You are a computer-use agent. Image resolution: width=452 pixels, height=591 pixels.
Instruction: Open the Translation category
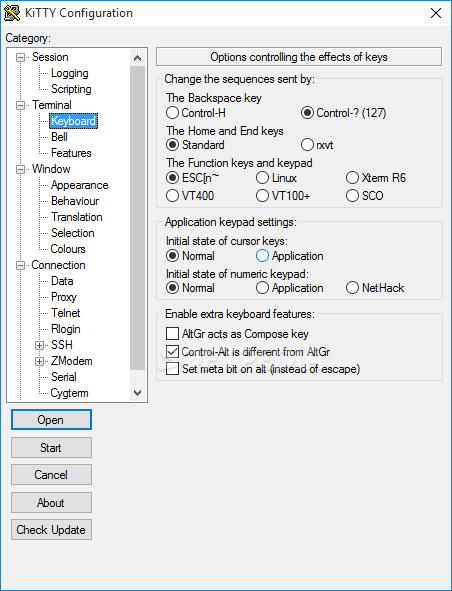(77, 217)
